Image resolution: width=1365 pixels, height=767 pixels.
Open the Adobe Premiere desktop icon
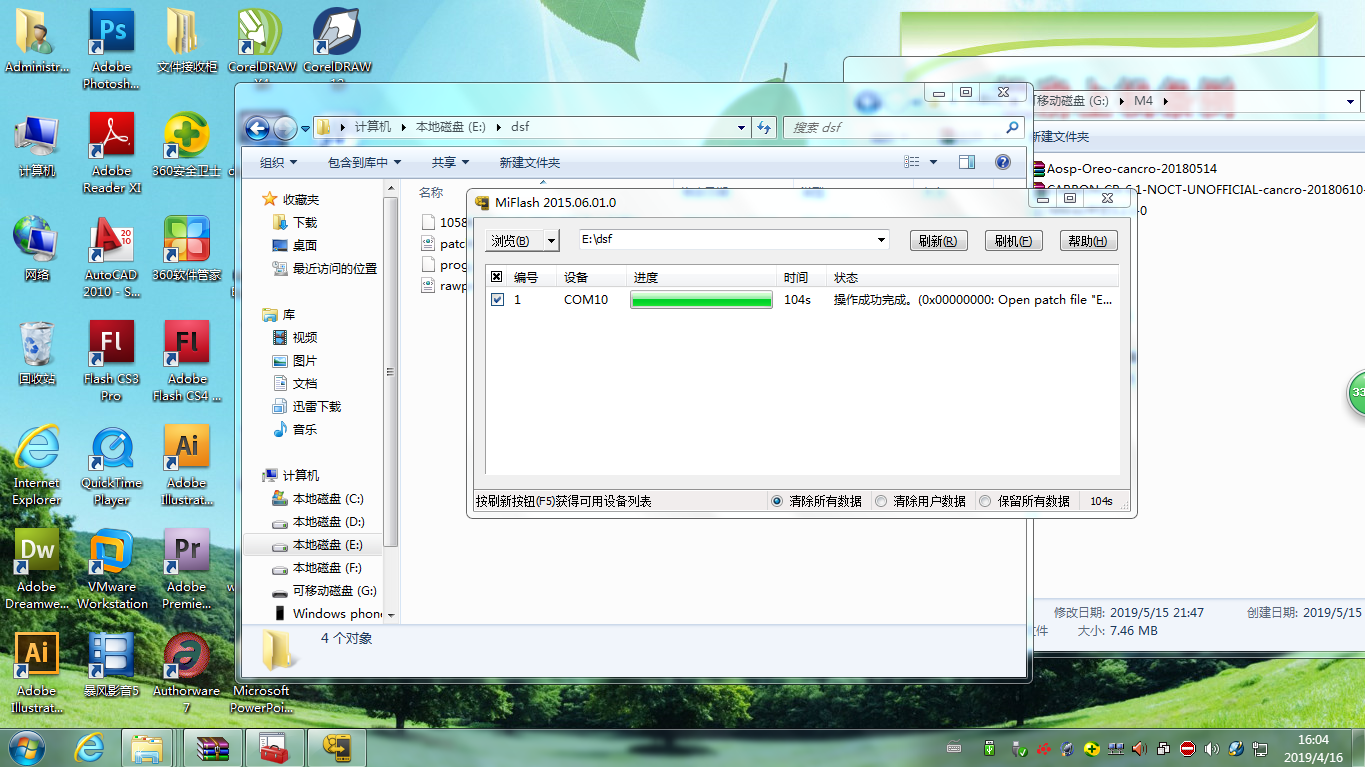186,569
